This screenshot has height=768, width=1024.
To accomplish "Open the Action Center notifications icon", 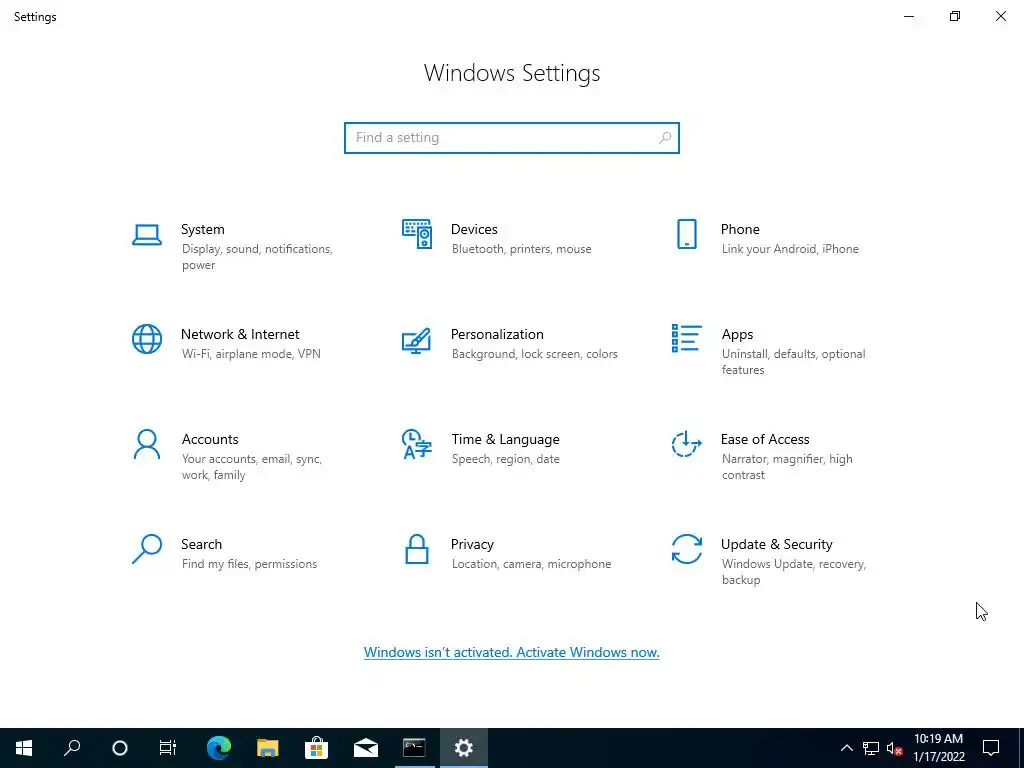I will [991, 748].
